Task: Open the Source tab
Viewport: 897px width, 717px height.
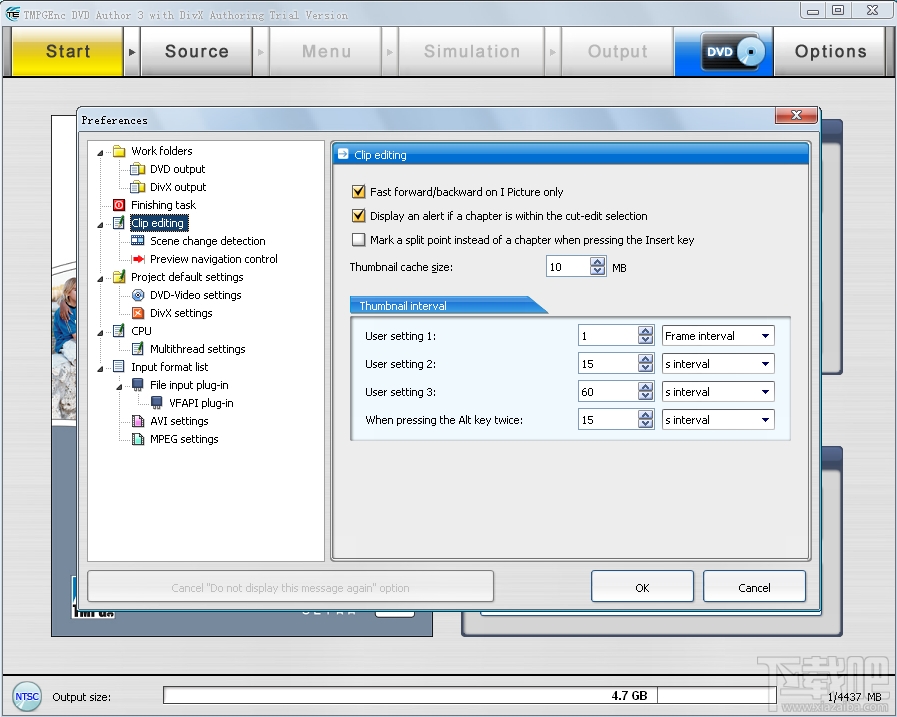Action: click(x=196, y=51)
